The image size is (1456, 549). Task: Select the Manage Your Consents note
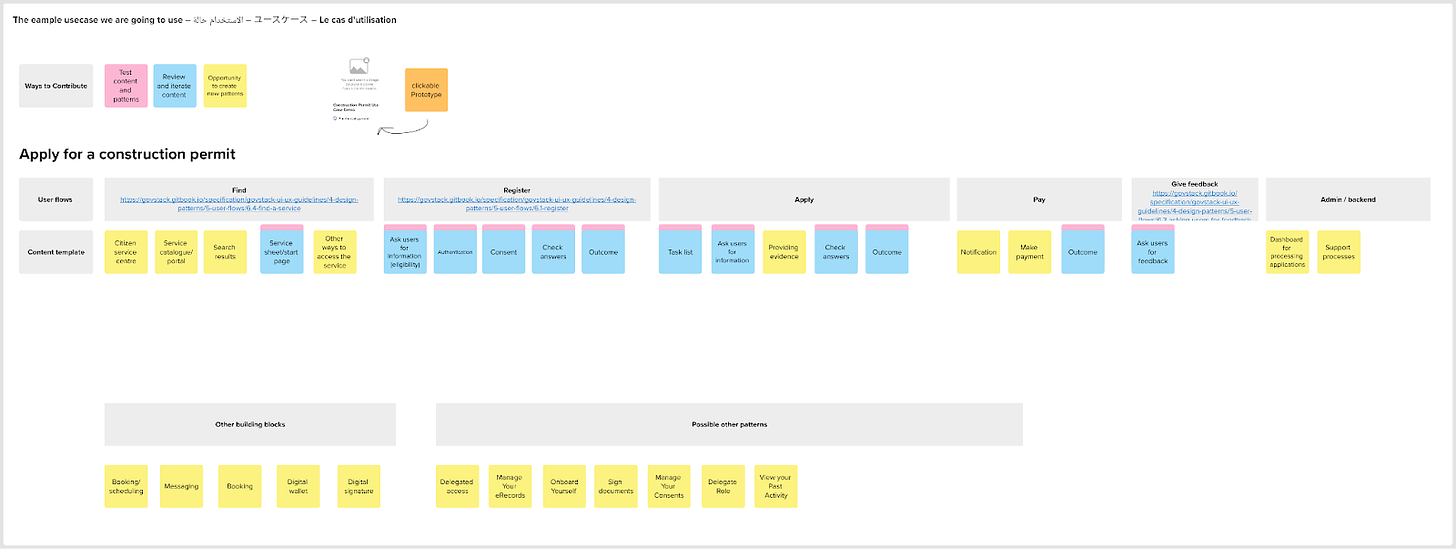pyautogui.click(x=669, y=486)
